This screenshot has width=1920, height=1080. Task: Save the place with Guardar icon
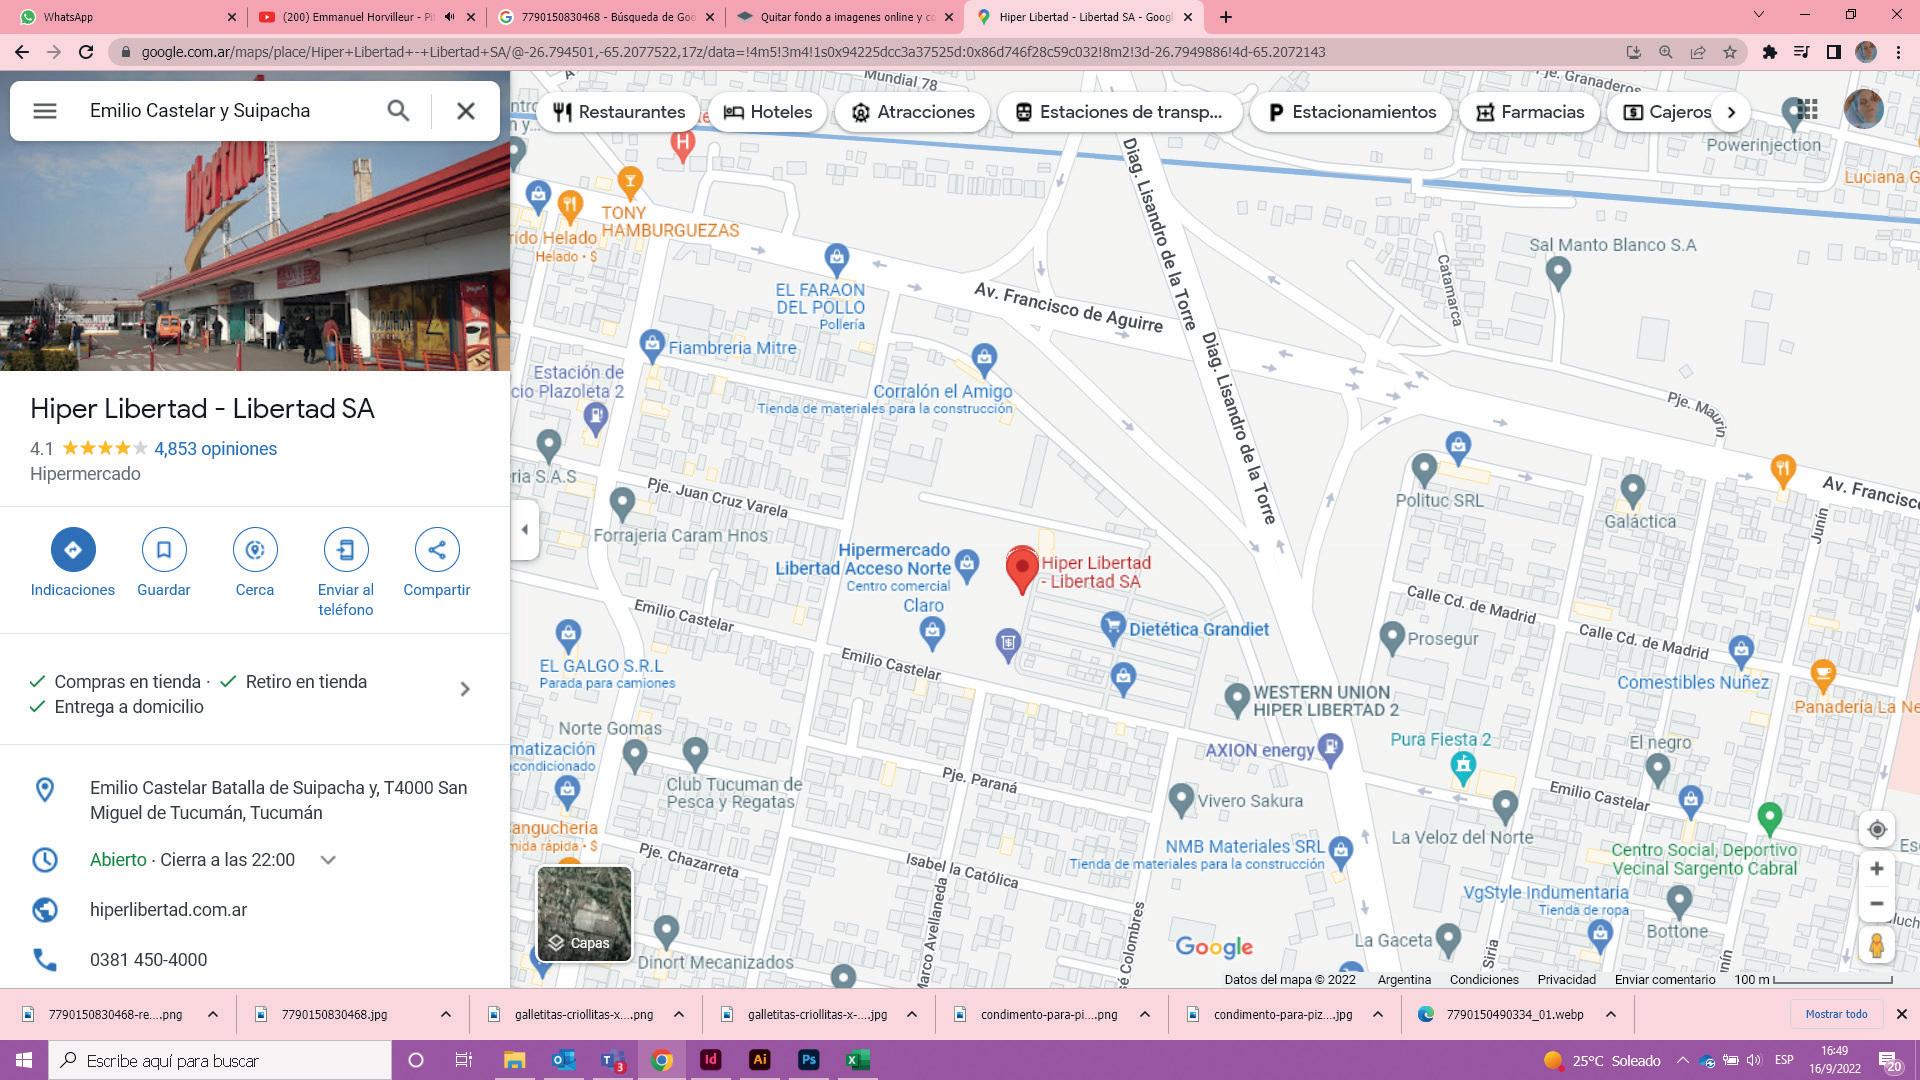pos(164,549)
